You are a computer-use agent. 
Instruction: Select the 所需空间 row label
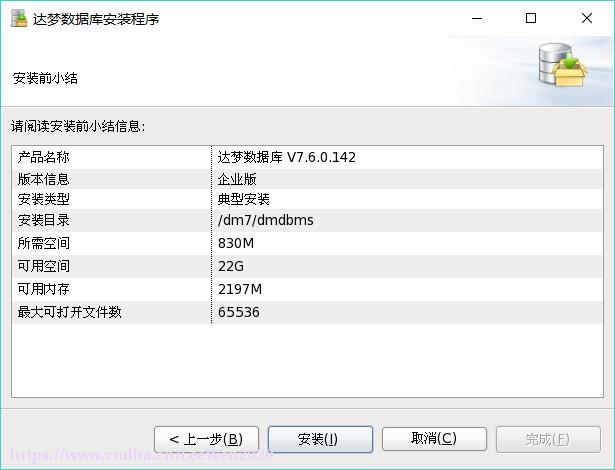(x=44, y=243)
